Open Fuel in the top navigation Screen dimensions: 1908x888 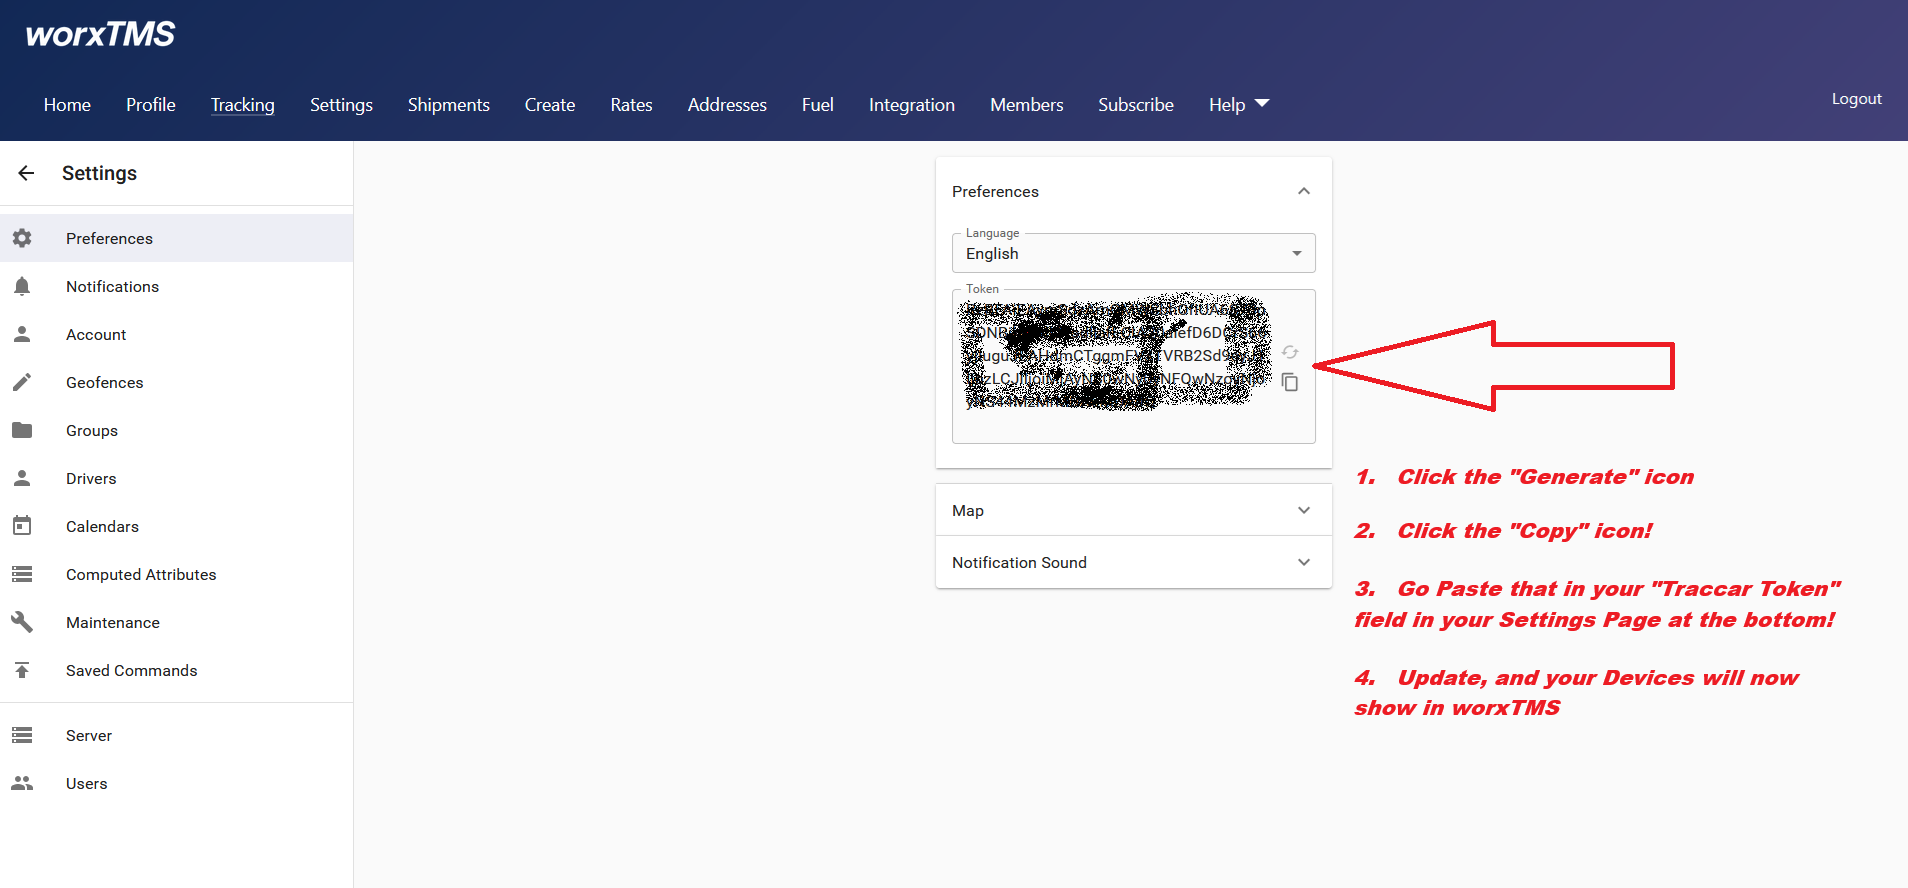point(818,104)
